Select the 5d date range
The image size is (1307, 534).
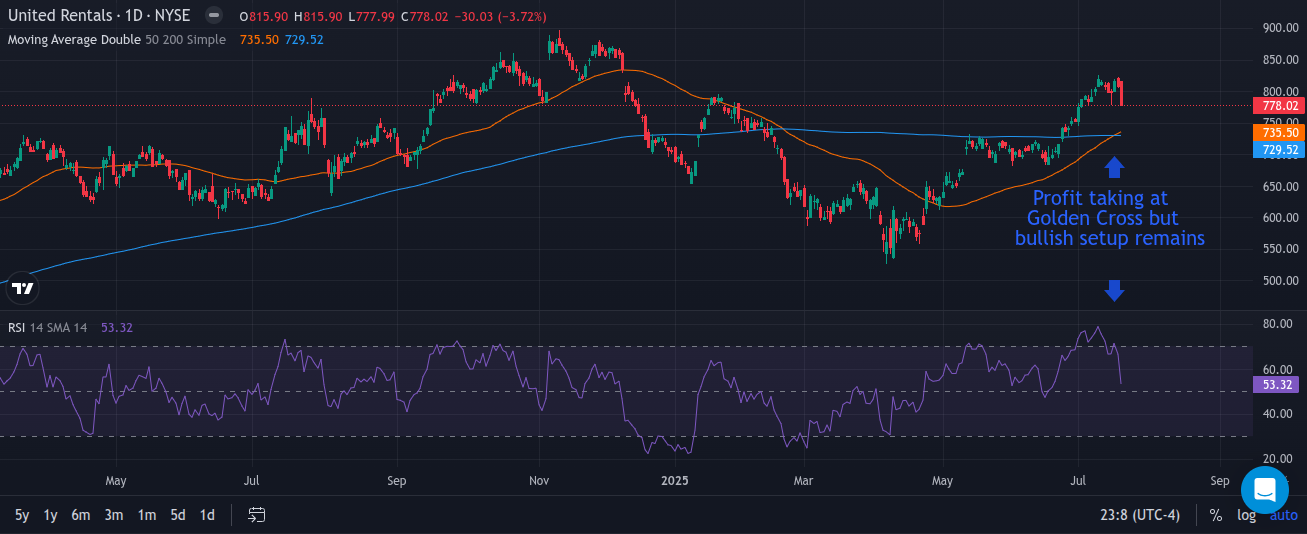click(x=177, y=515)
